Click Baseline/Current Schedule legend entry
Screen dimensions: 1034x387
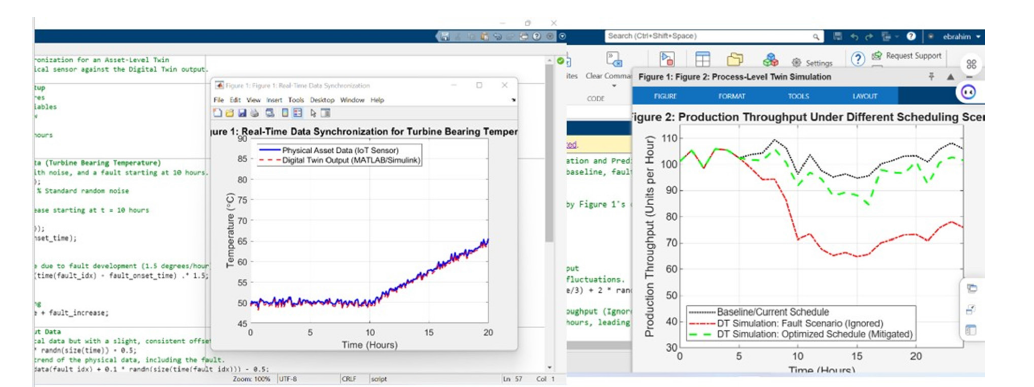point(759,311)
